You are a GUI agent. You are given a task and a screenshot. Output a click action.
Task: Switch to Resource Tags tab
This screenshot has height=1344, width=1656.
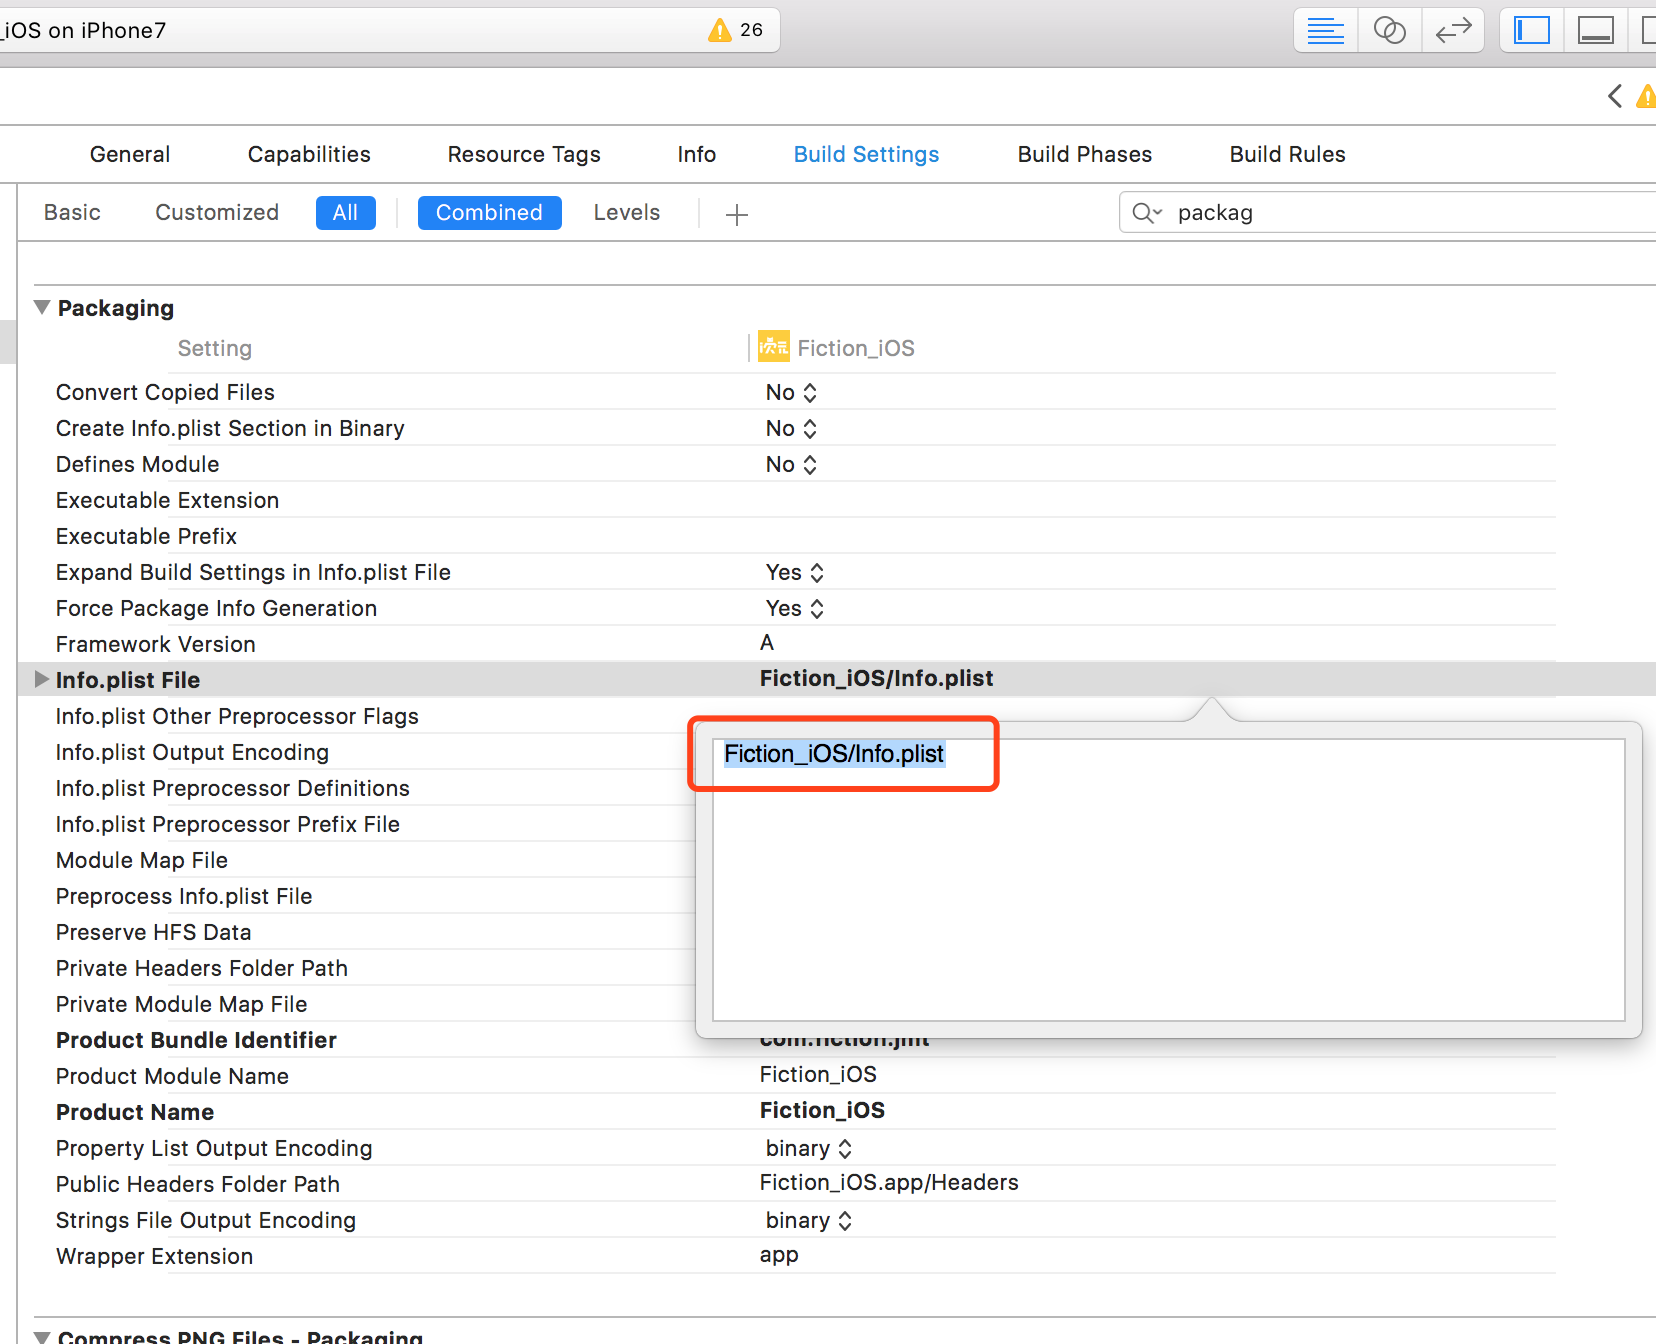(524, 154)
